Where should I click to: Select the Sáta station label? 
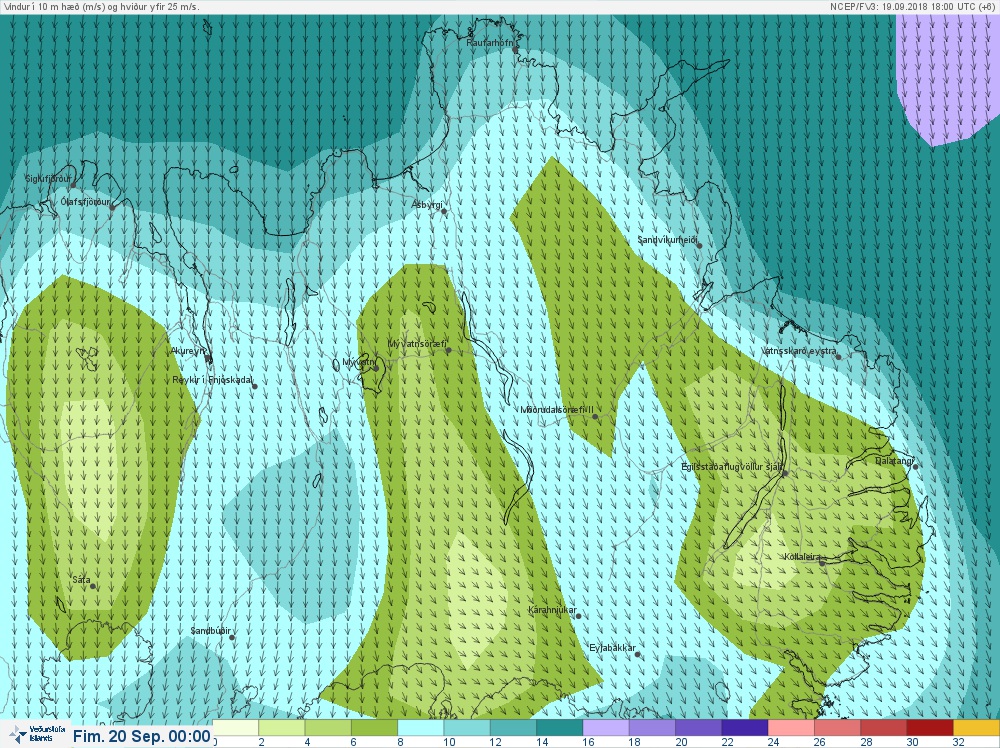click(81, 580)
